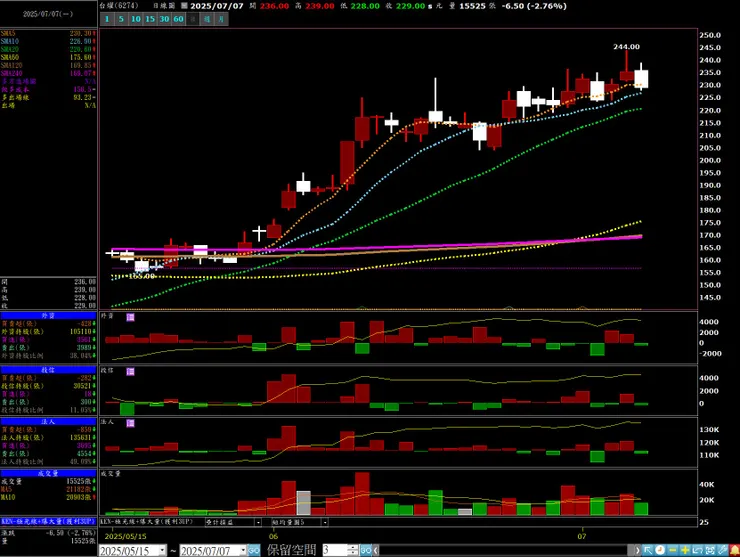The width and height of the screenshot is (740, 557).
Task: Click the clock icon in bottom toolbar
Action: pyautogui.click(x=660, y=550)
